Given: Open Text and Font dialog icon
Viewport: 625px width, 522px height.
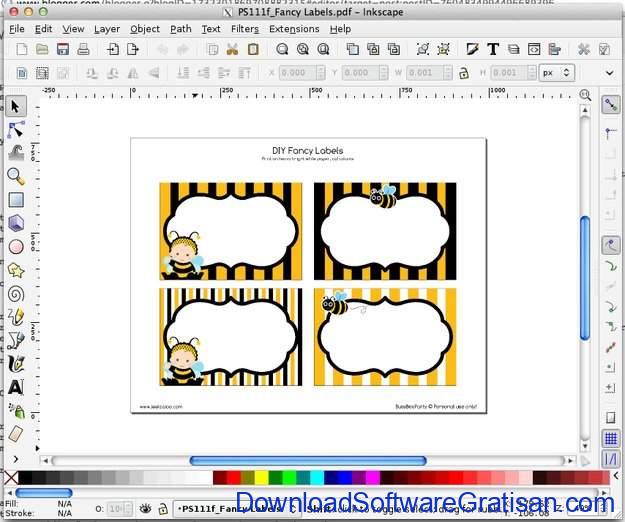Looking at the screenshot, I should pyautogui.click(x=493, y=49).
